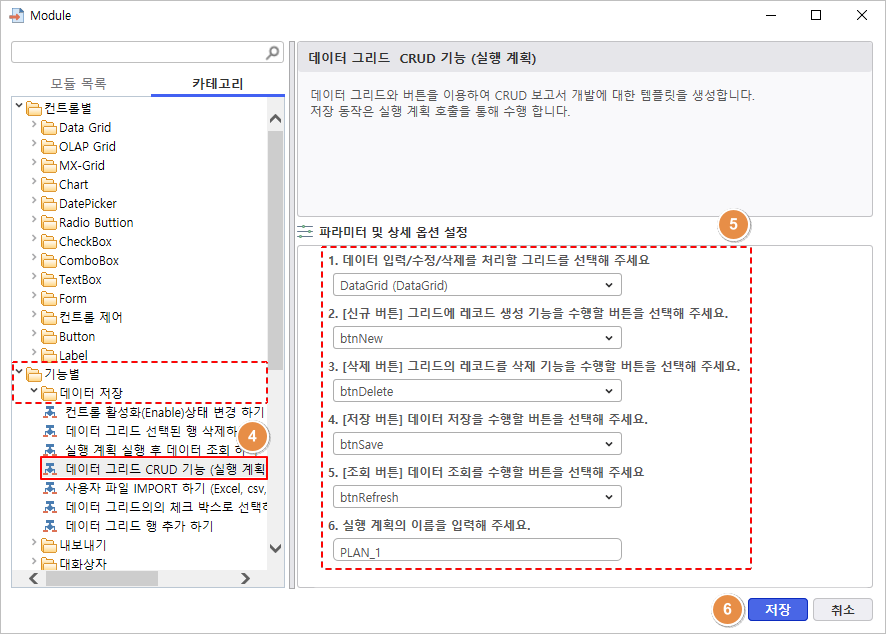886x634 pixels.
Task: Collapse the 기능별 tree node
Action: click(x=19, y=371)
